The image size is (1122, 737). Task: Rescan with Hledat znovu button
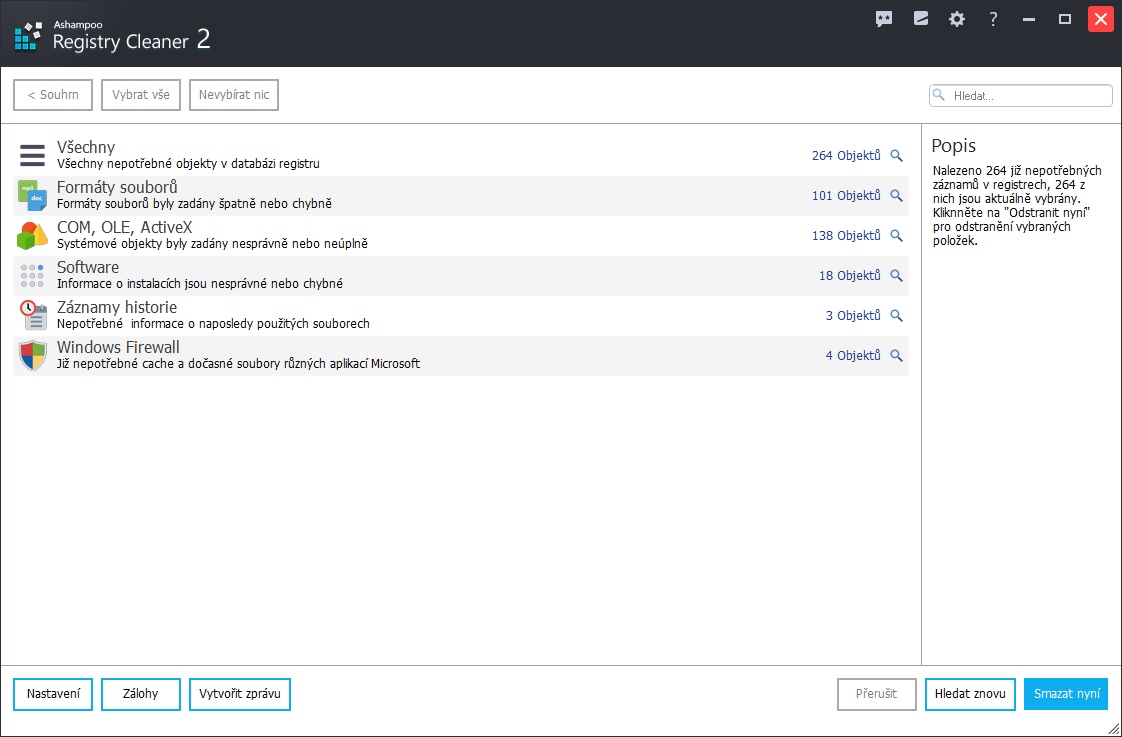(970, 694)
